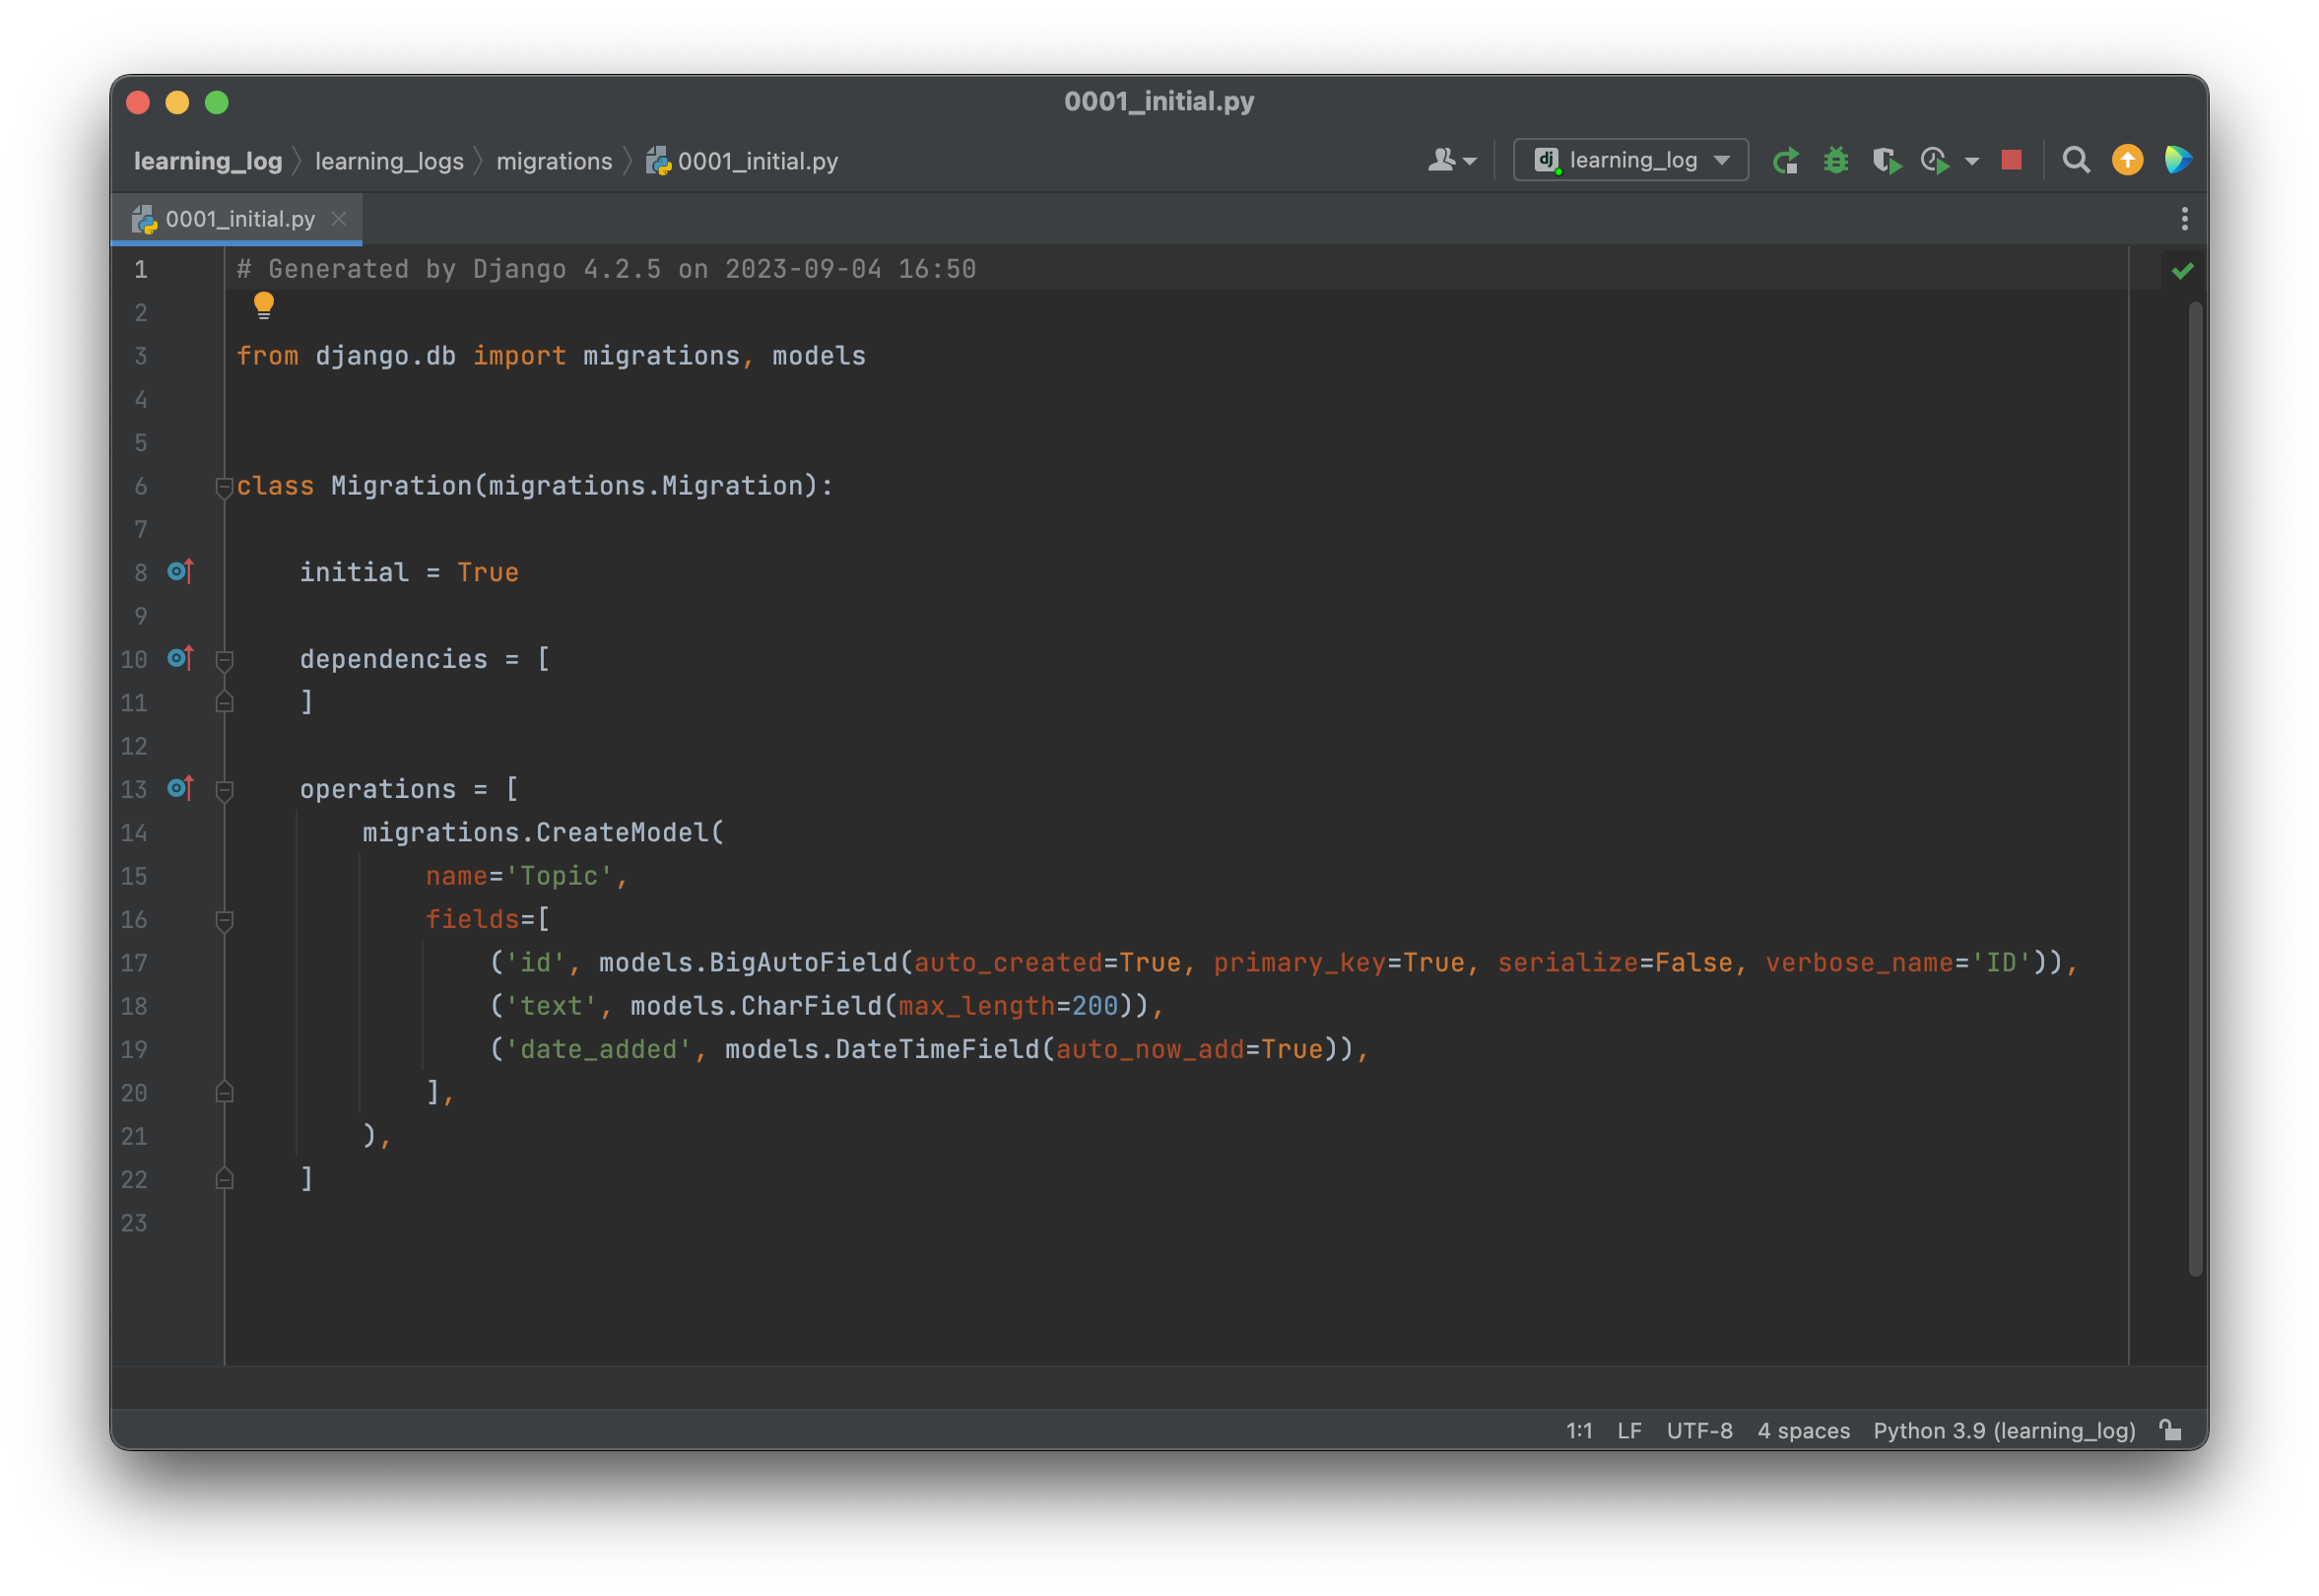This screenshot has height=1596, width=2319.
Task: Click the orange IDE update icon
Action: 2127,161
